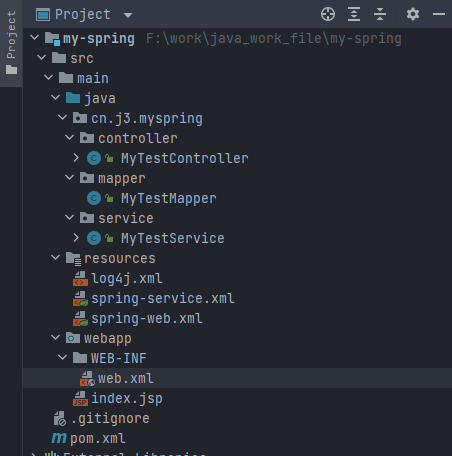Click the class icon of MyTestMapper
The width and height of the screenshot is (452, 456).
coord(94,198)
